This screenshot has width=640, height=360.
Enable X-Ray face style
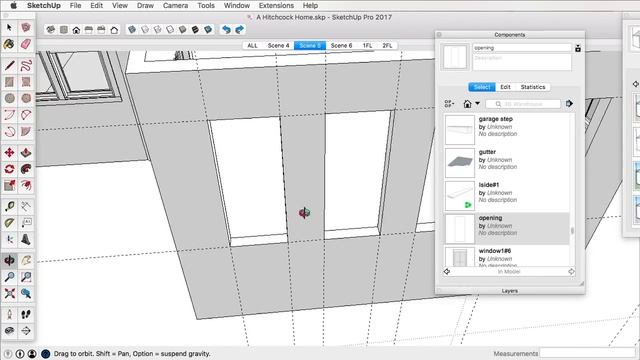coord(132,30)
